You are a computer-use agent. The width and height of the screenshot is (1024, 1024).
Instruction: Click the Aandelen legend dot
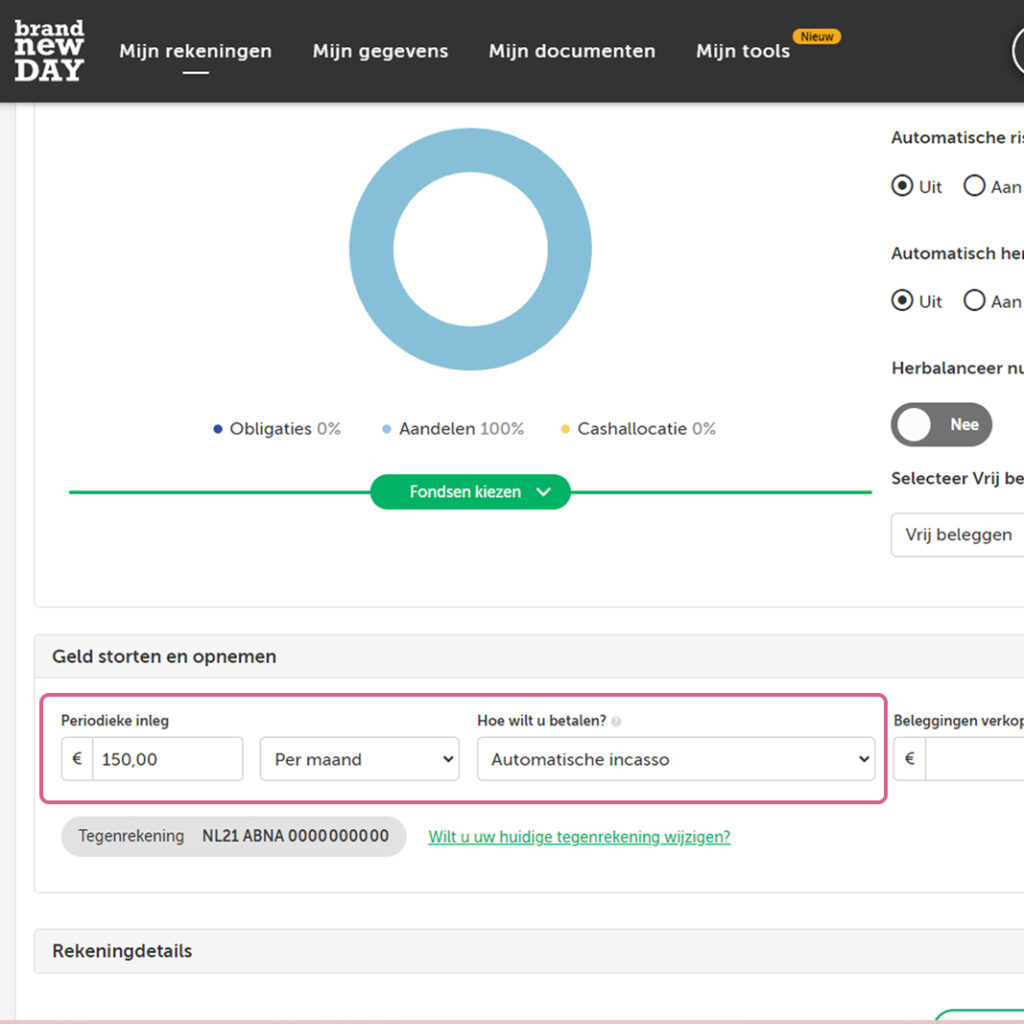pos(387,429)
